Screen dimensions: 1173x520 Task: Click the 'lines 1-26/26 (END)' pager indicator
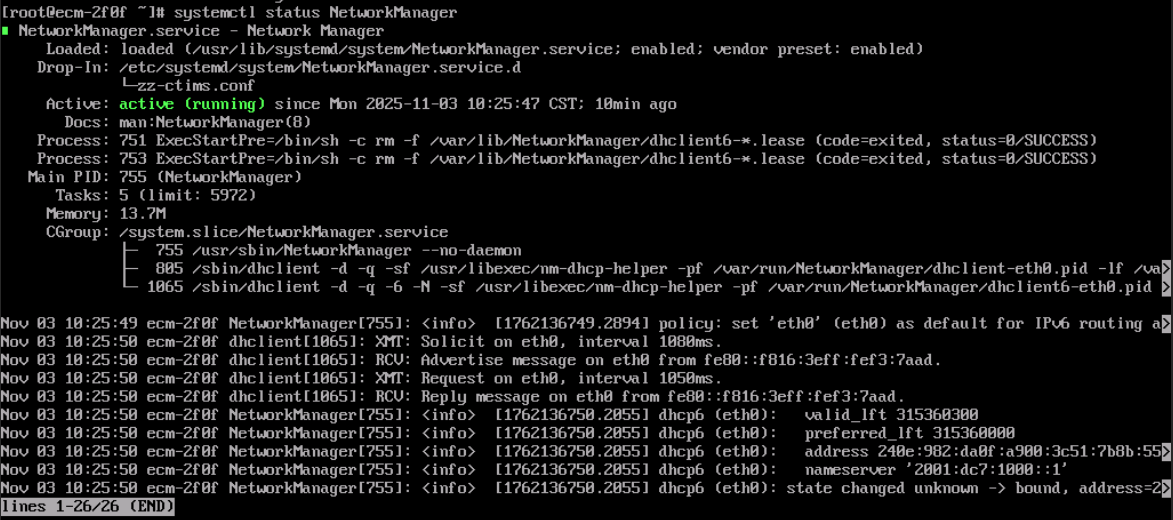point(88,507)
